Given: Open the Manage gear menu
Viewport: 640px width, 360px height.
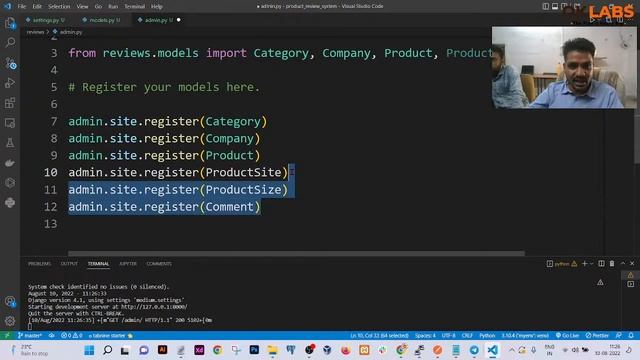Looking at the screenshot, I should (10, 321).
